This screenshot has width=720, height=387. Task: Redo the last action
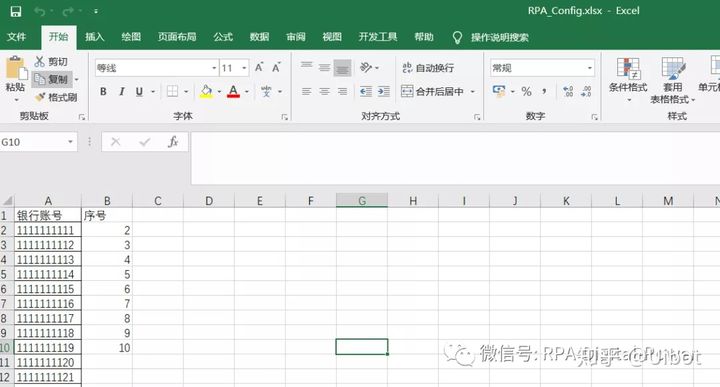click(x=68, y=11)
